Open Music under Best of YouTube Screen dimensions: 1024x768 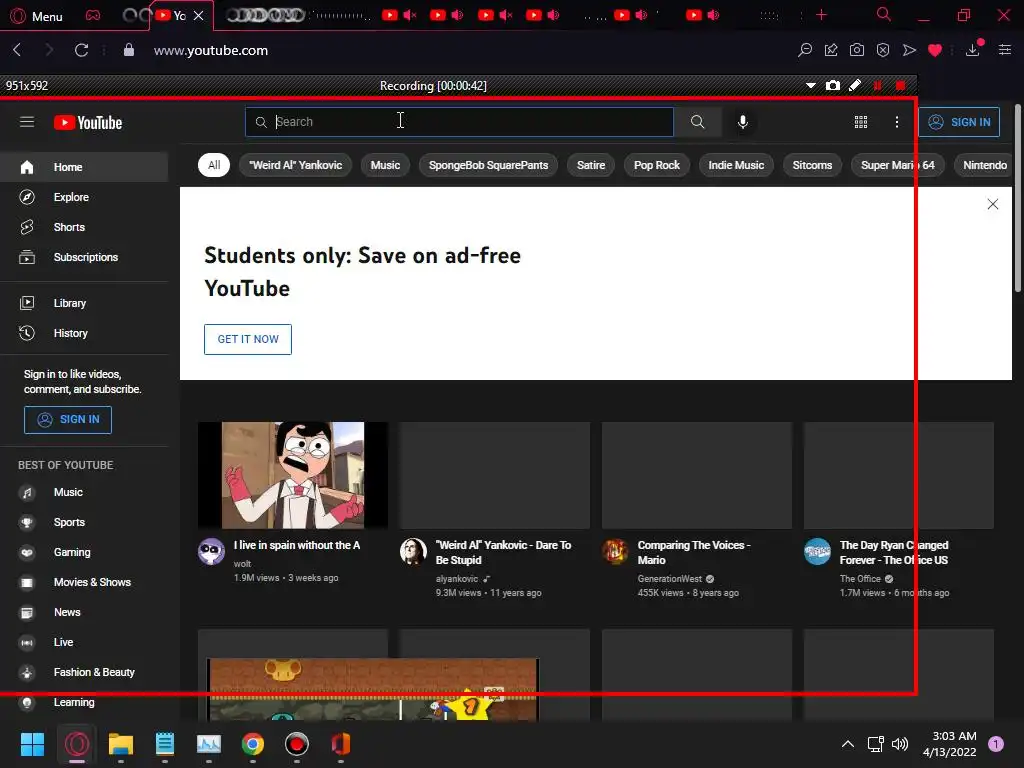pyautogui.click(x=84, y=492)
